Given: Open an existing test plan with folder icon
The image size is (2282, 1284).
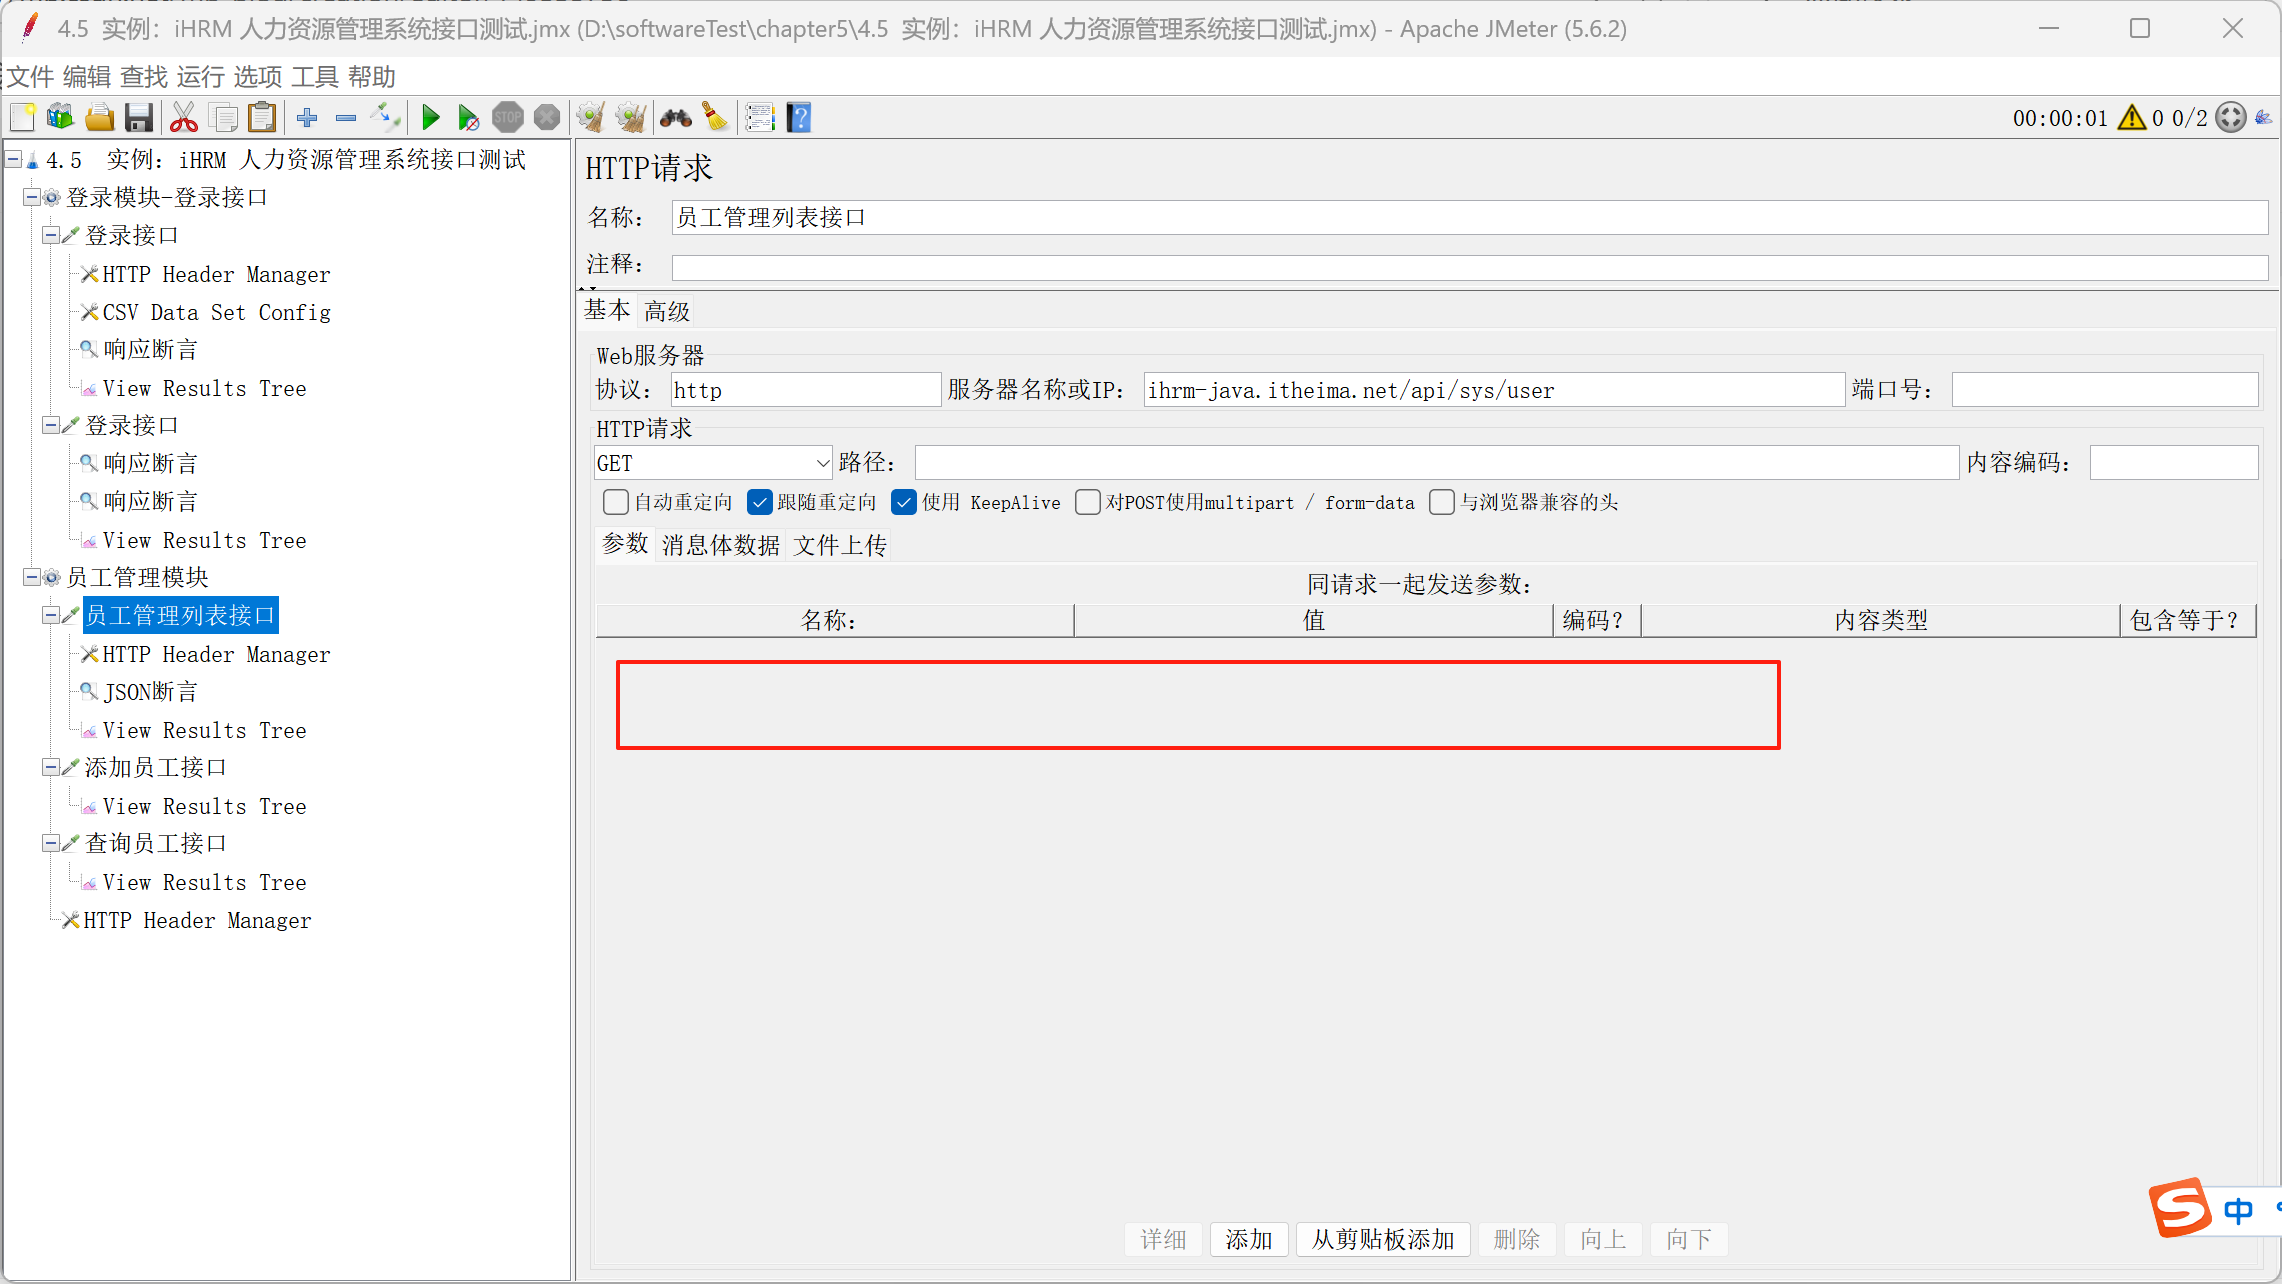Looking at the screenshot, I should coord(100,117).
